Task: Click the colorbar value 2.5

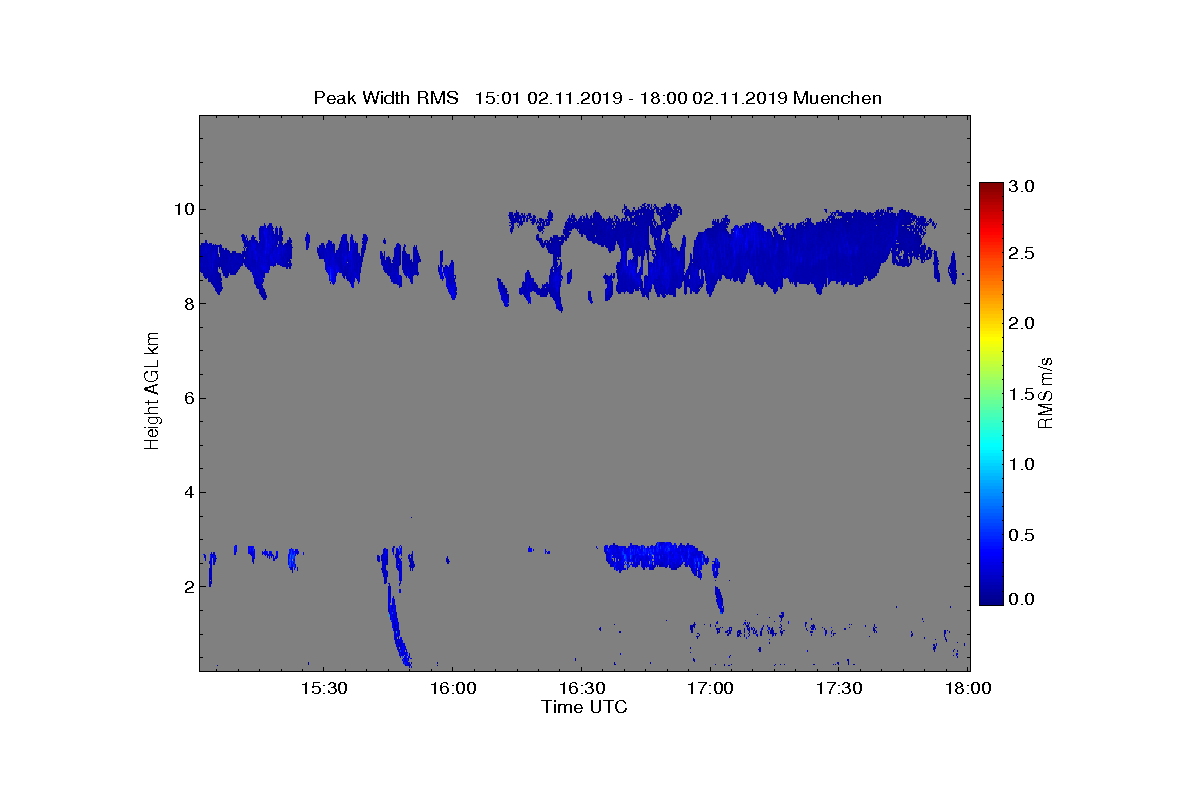Action: pyautogui.click(x=1022, y=254)
